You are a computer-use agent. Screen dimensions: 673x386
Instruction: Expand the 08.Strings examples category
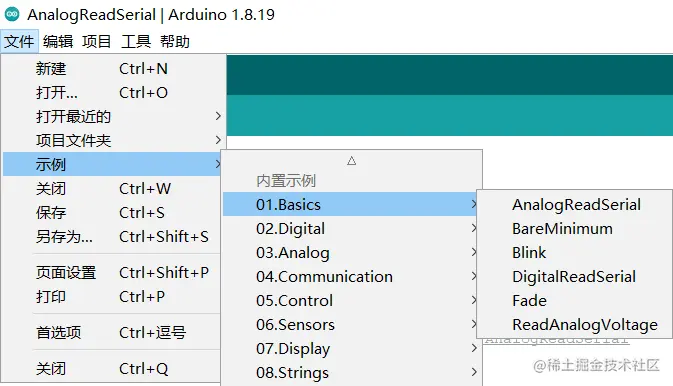click(x=352, y=373)
